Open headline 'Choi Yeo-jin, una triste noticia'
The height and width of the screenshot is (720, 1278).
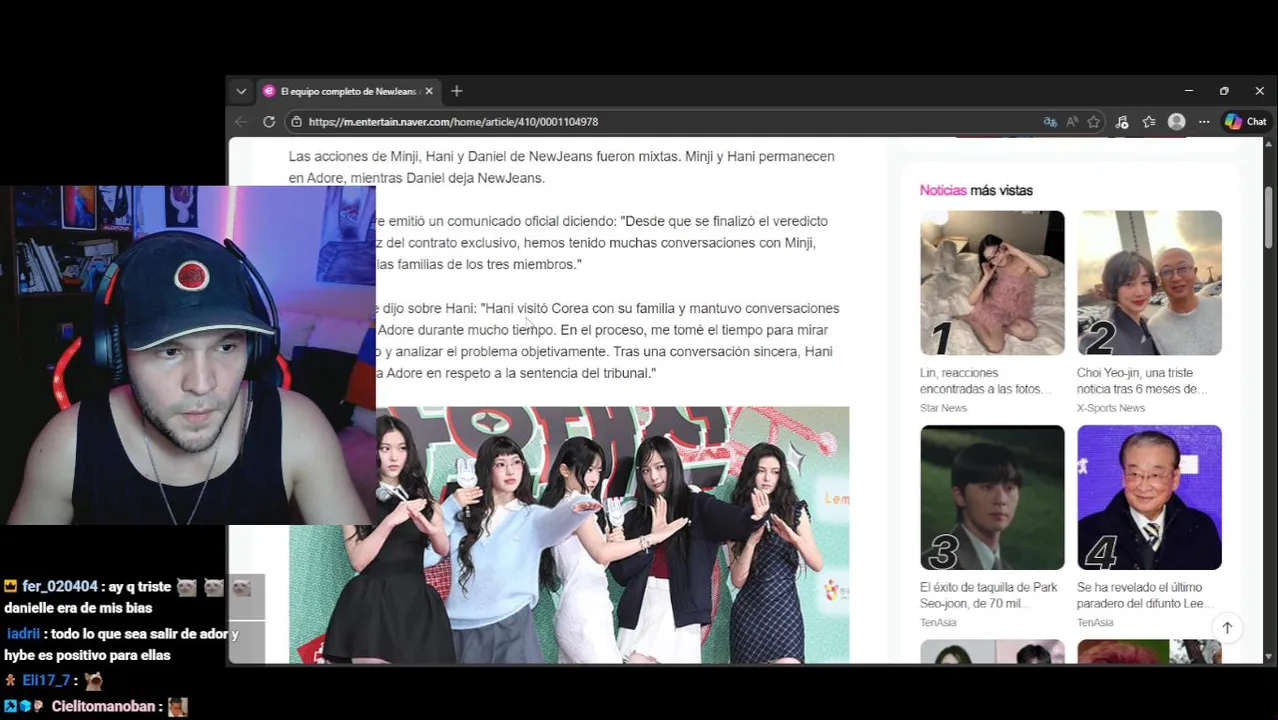[1142, 381]
